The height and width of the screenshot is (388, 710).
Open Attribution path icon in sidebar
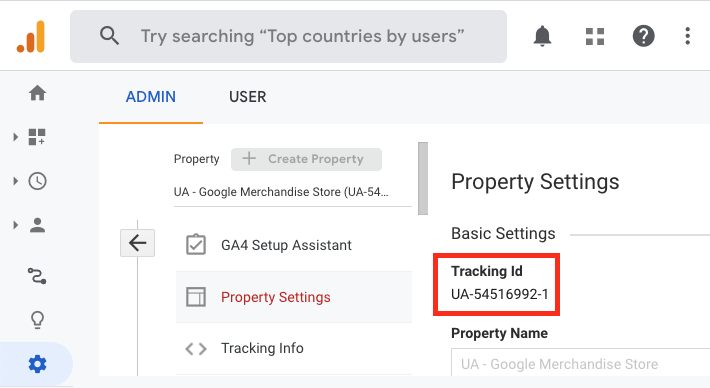click(37, 276)
